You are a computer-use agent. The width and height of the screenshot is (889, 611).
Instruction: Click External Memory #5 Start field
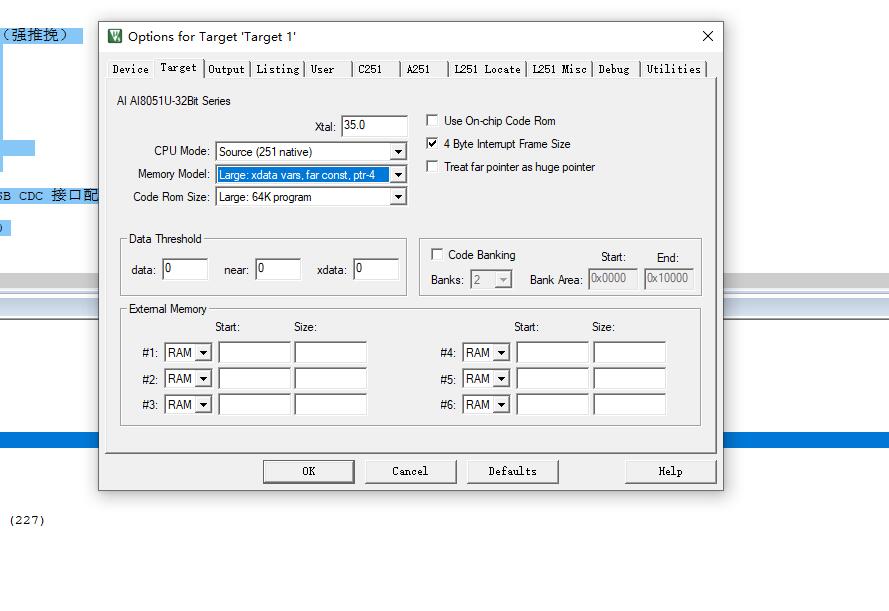[553, 378]
